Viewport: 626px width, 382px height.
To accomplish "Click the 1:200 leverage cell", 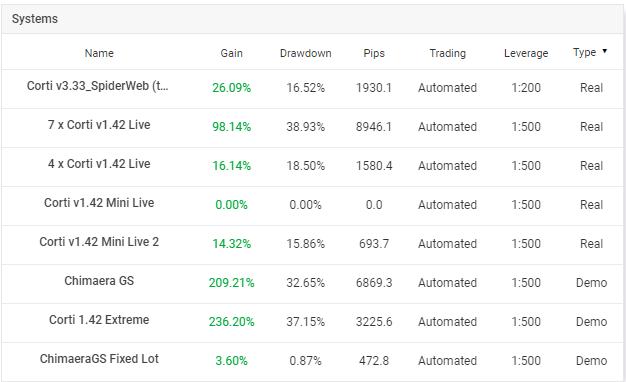I will pos(526,88).
